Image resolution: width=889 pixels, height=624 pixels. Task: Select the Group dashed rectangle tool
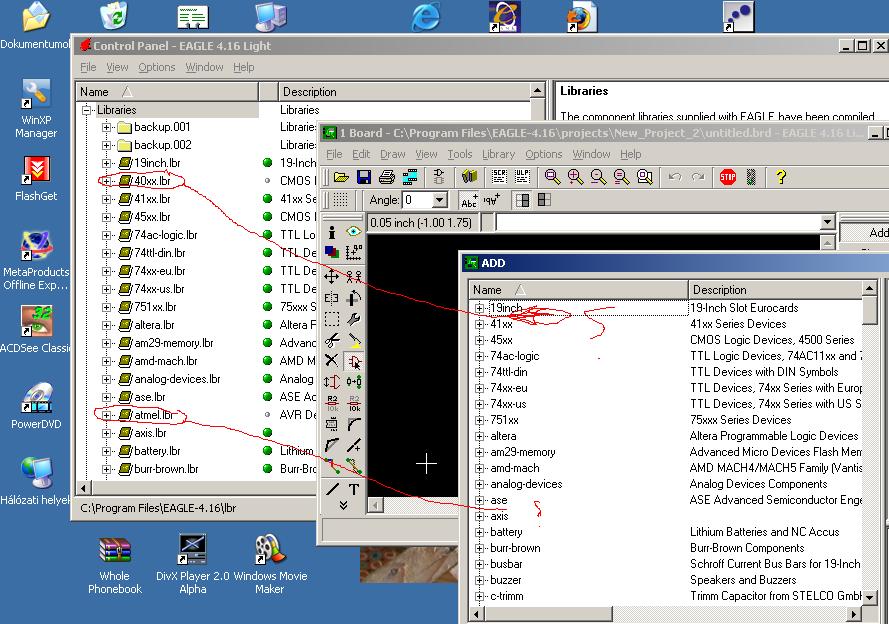(332, 320)
